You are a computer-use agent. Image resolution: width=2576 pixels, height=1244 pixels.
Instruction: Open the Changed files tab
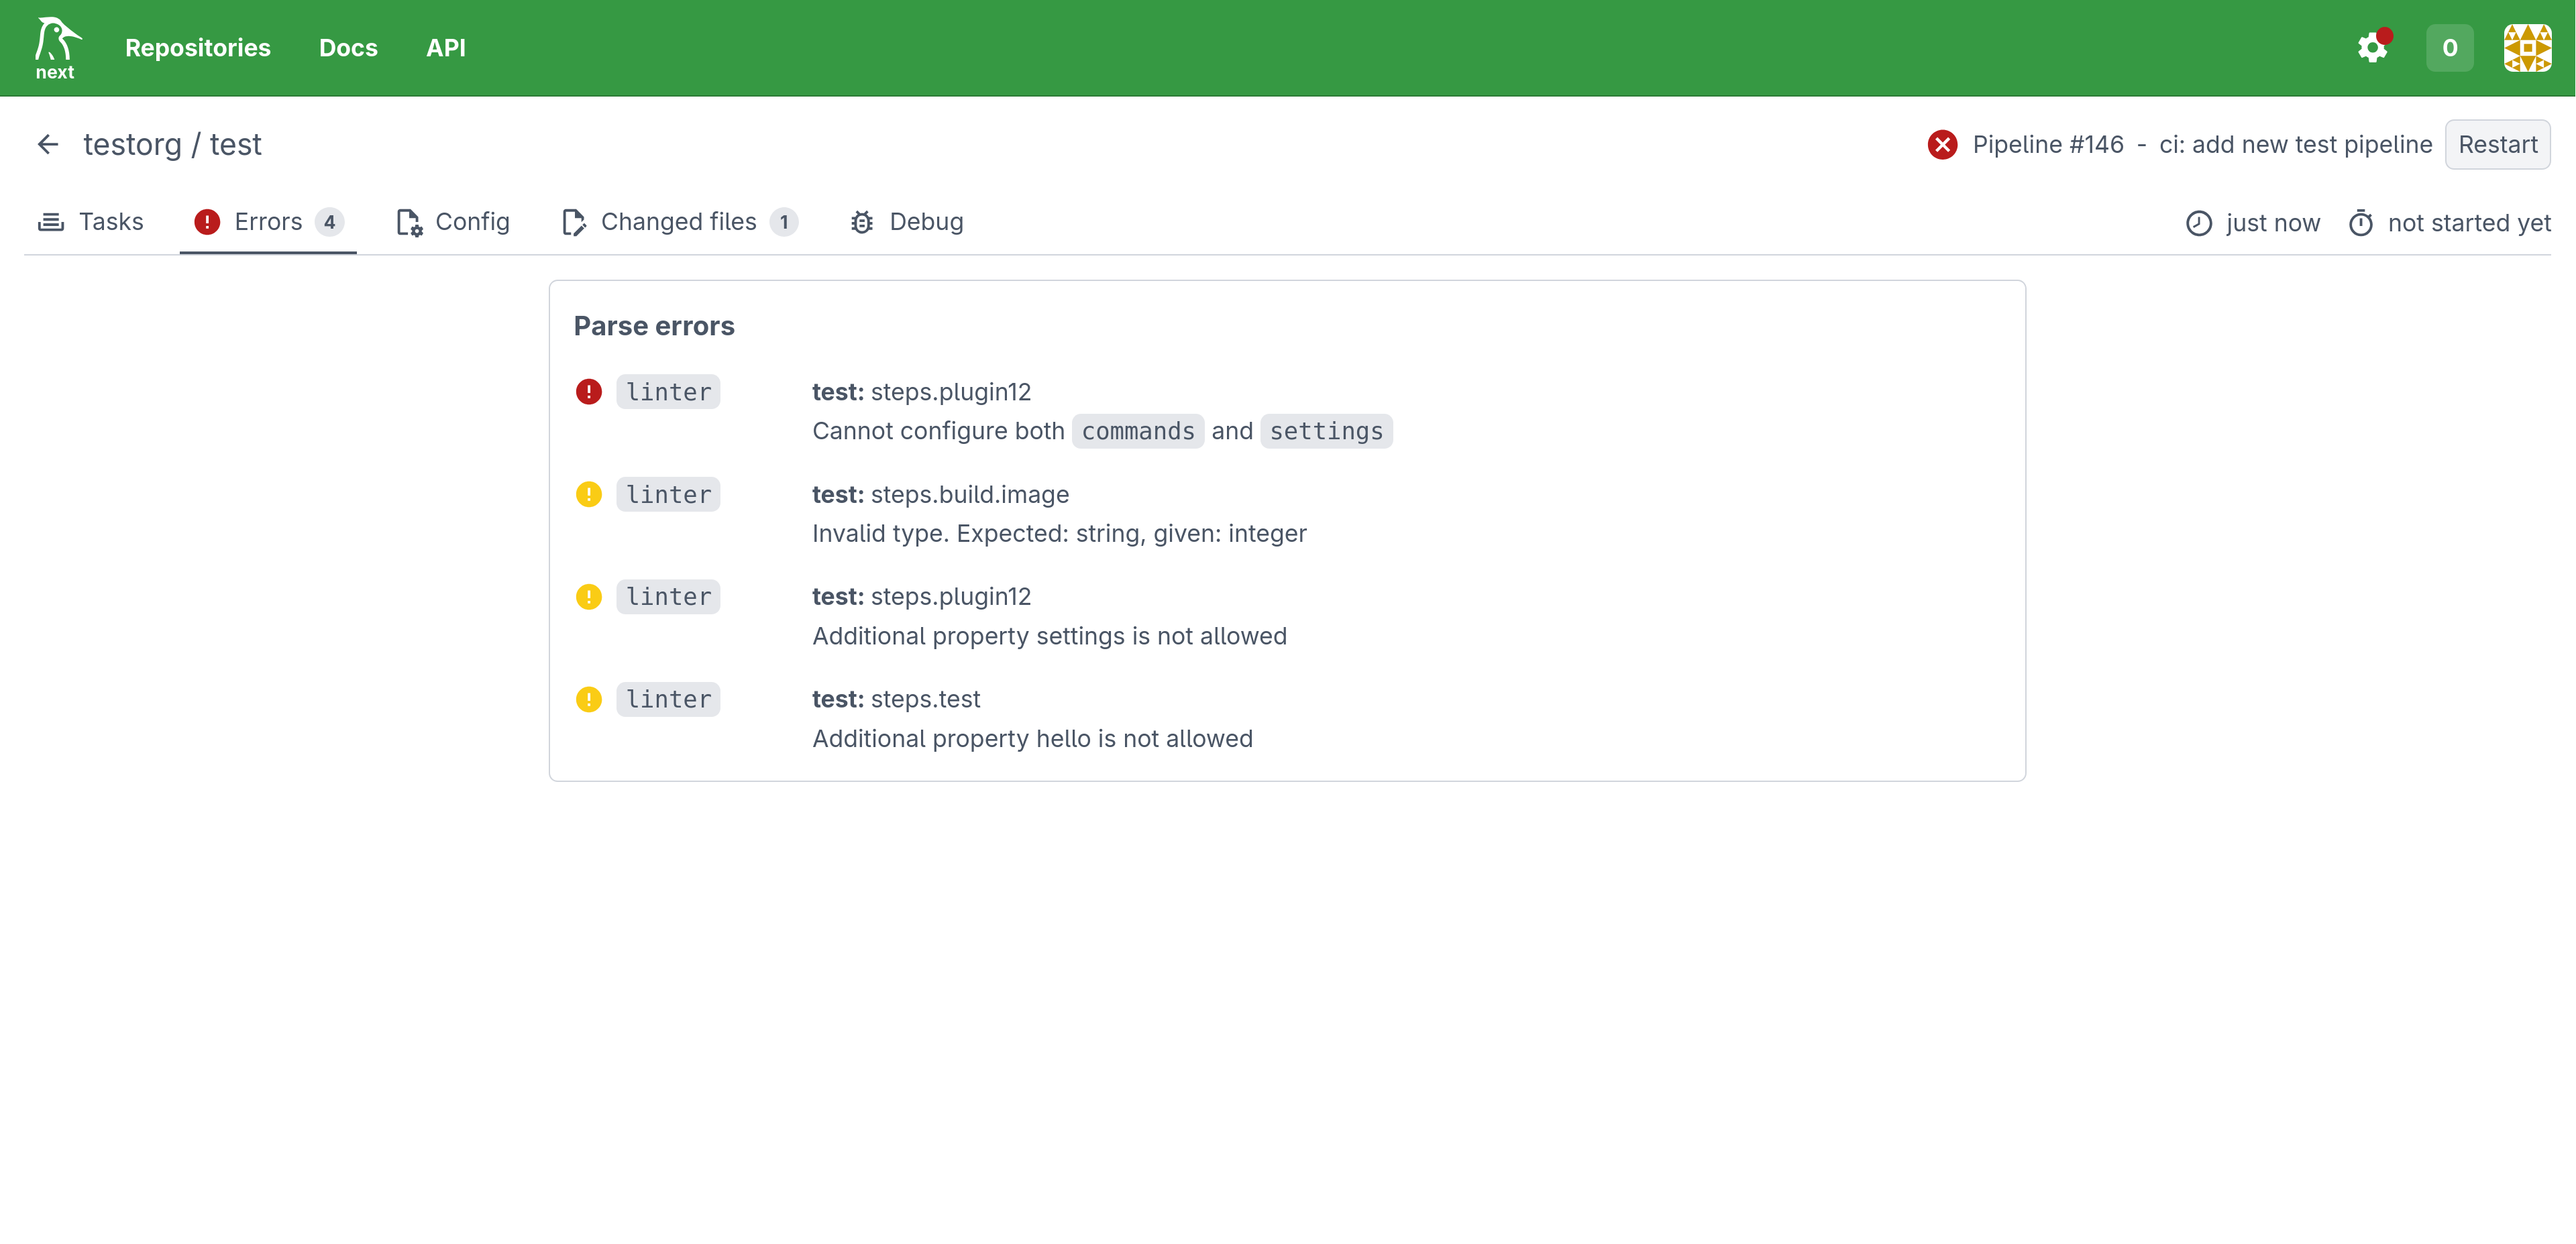tap(680, 222)
